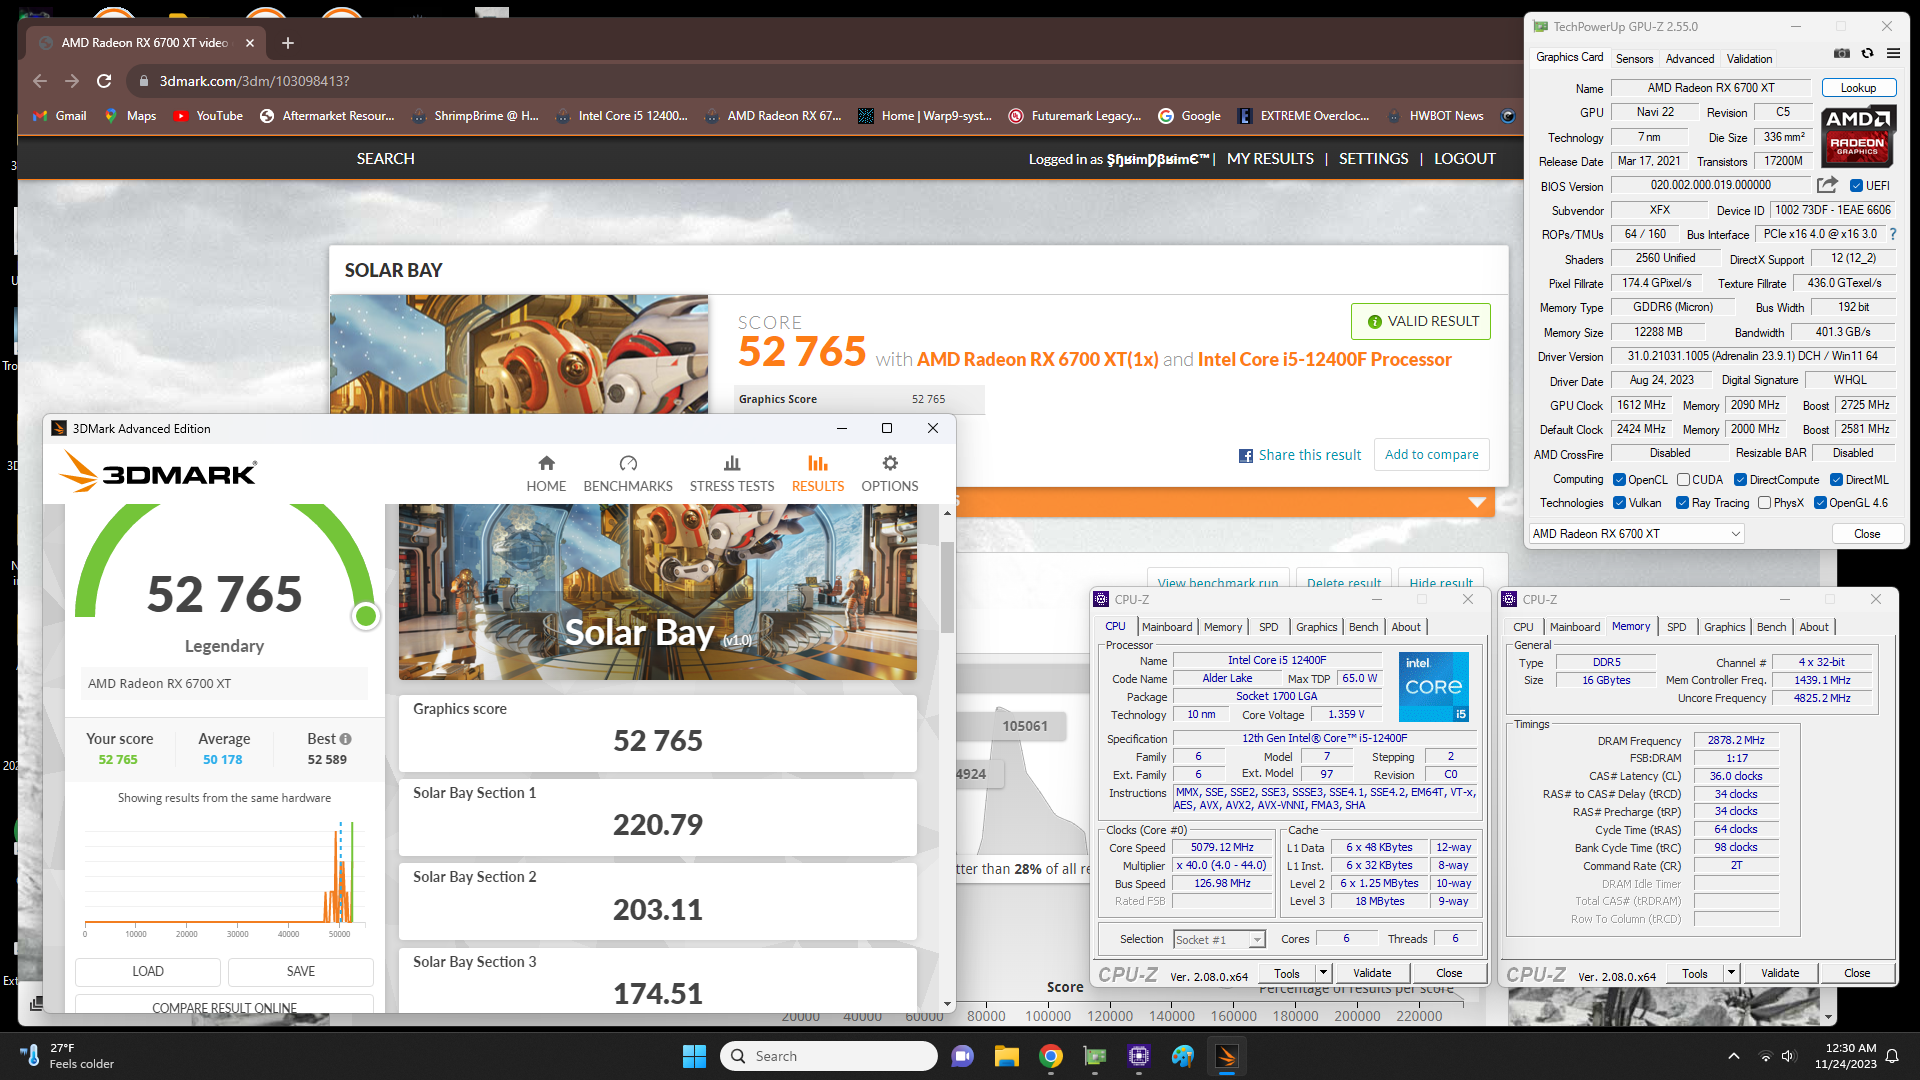Click info icon next to Best score
The image size is (1920, 1080).
coord(345,739)
